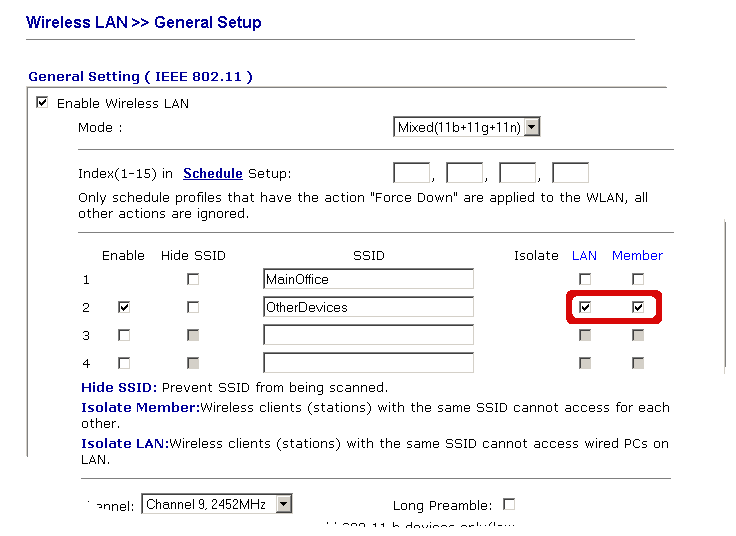Toggle Isolate LAN for MainOffice

(585, 279)
